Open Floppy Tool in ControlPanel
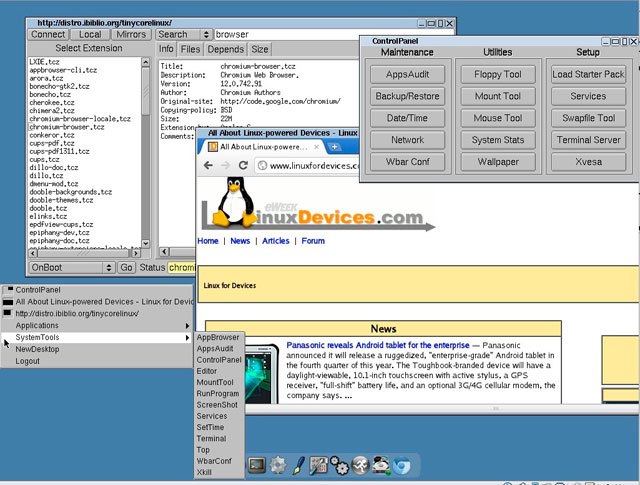640x485 pixels. click(x=498, y=74)
